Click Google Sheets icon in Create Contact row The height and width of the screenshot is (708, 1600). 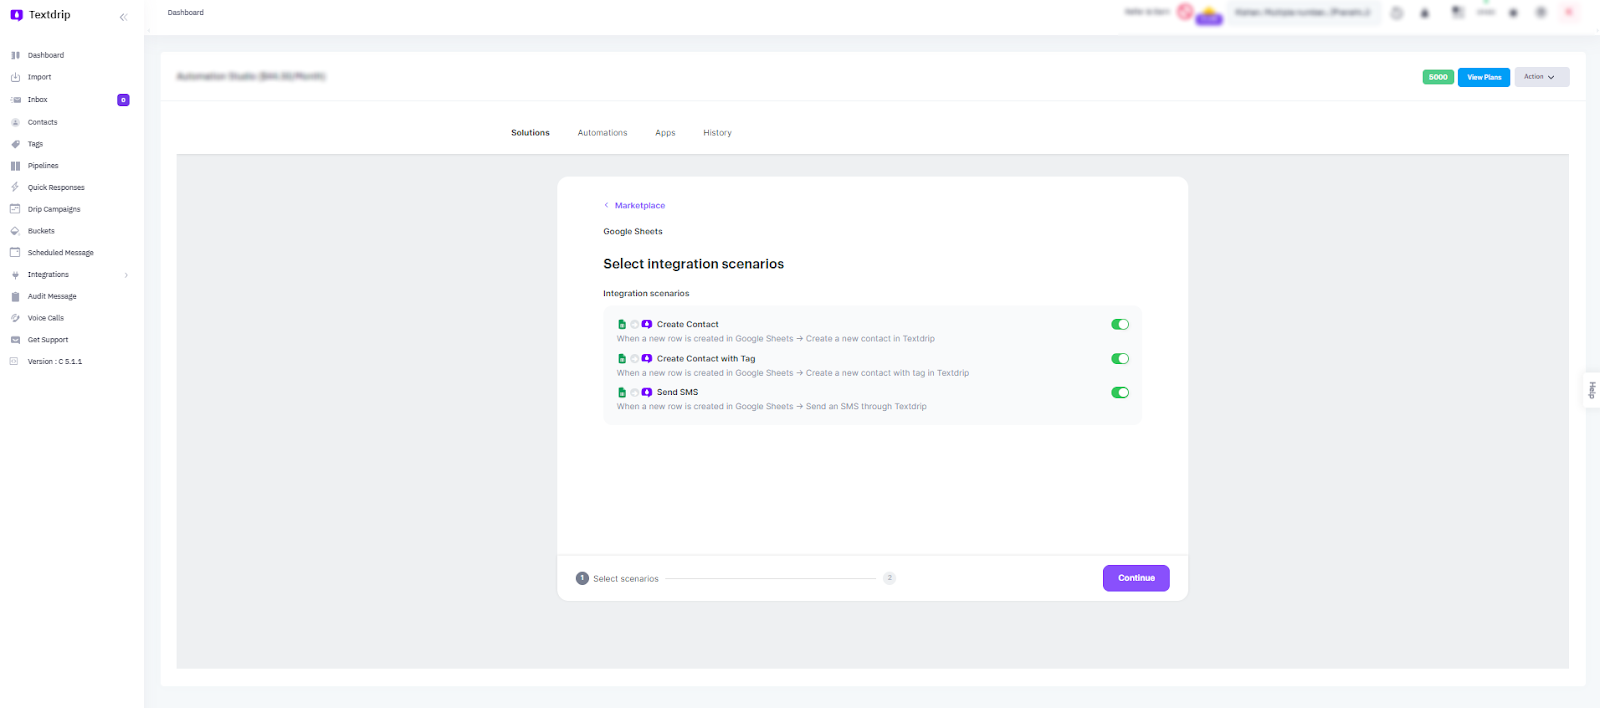click(x=622, y=324)
